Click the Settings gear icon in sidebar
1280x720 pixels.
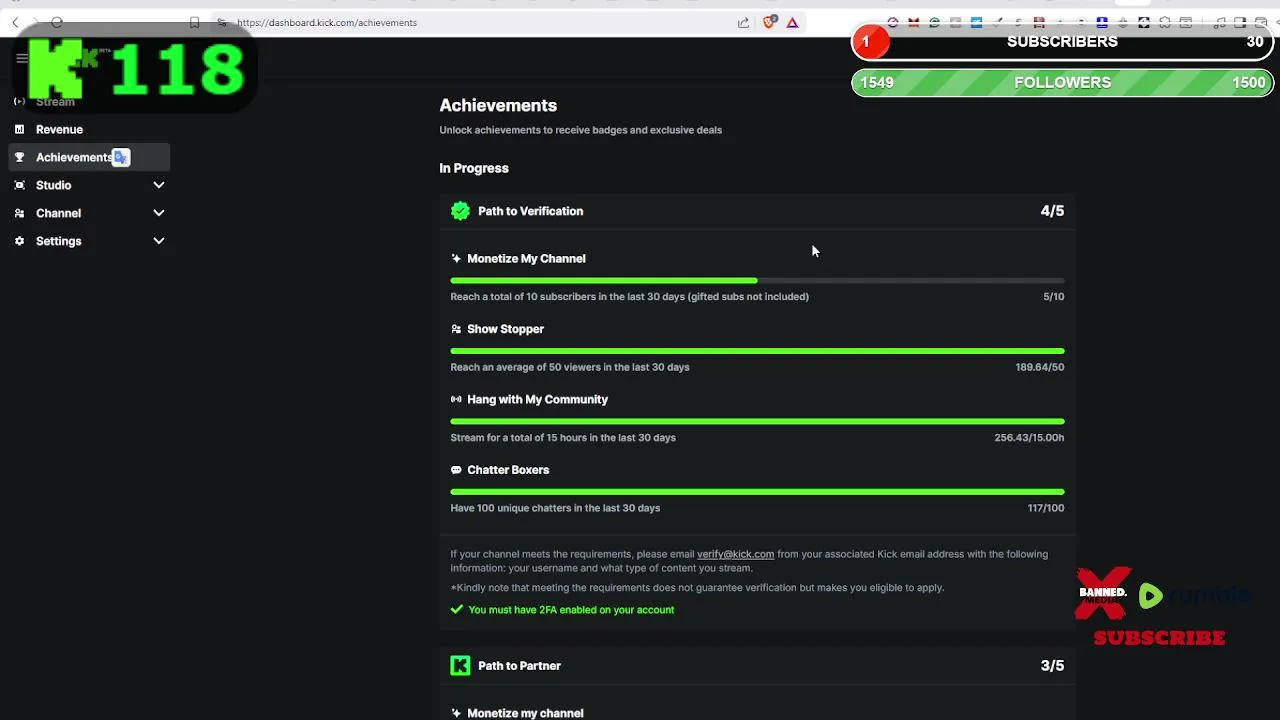pyautogui.click(x=19, y=241)
